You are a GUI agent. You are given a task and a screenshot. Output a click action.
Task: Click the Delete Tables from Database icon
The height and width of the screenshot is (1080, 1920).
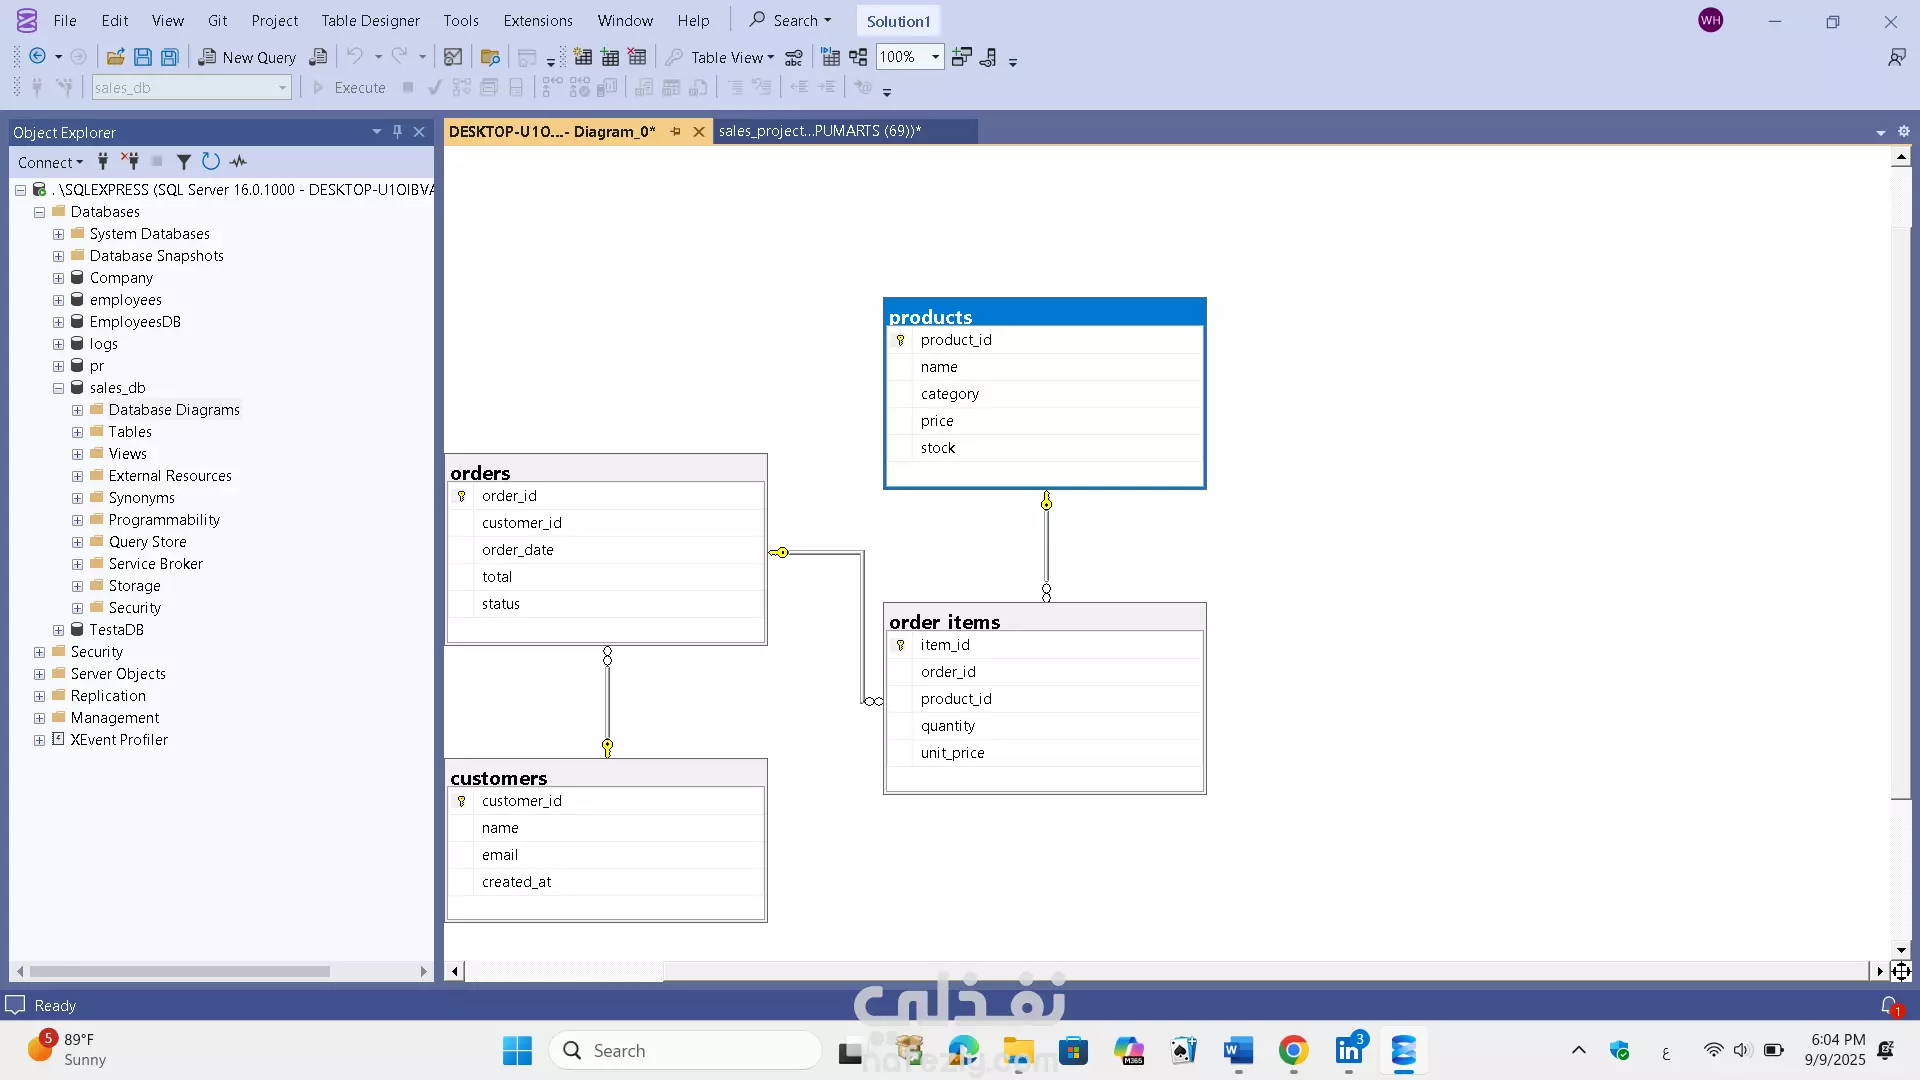point(637,57)
